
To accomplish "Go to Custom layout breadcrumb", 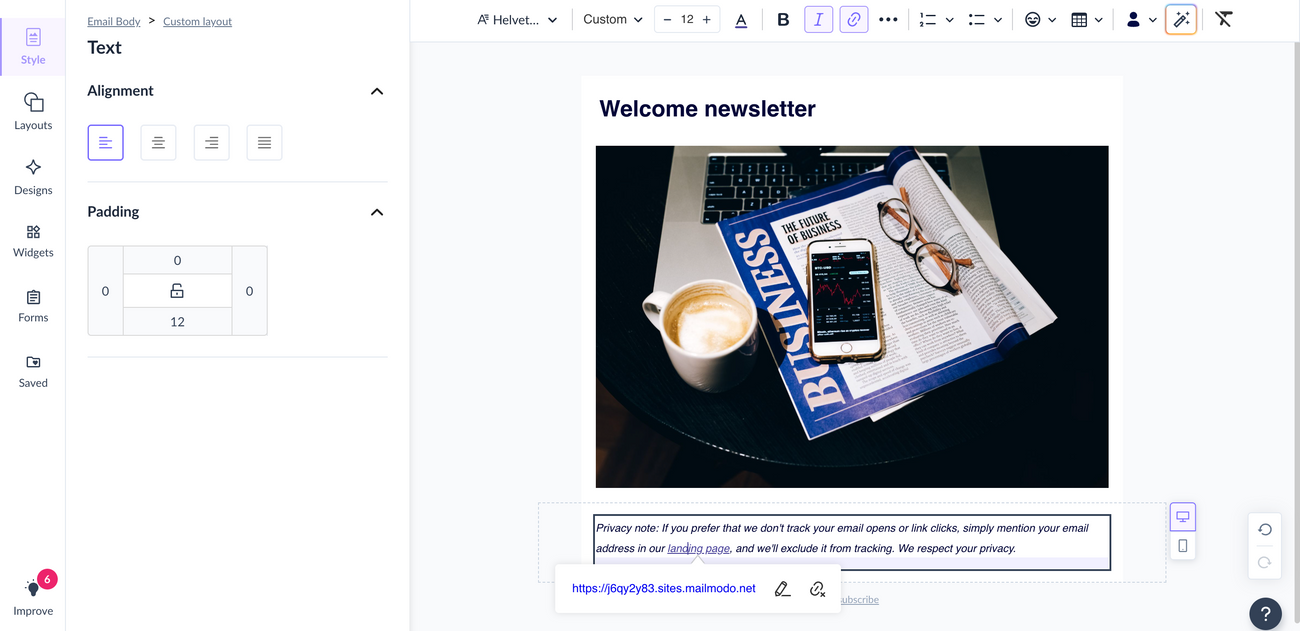I will 197,21.
